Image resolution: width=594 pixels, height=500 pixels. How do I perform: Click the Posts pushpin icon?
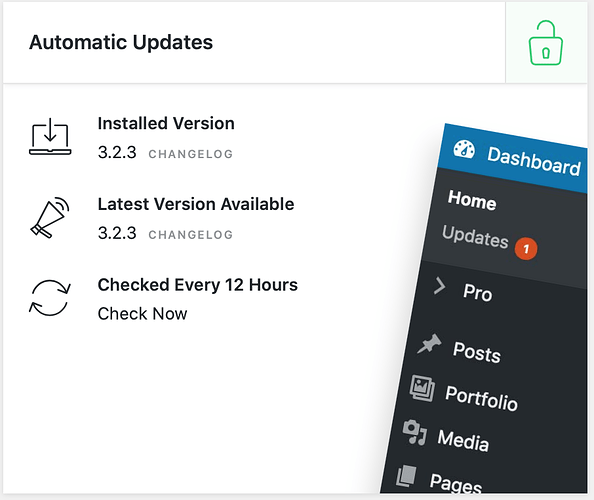click(429, 344)
